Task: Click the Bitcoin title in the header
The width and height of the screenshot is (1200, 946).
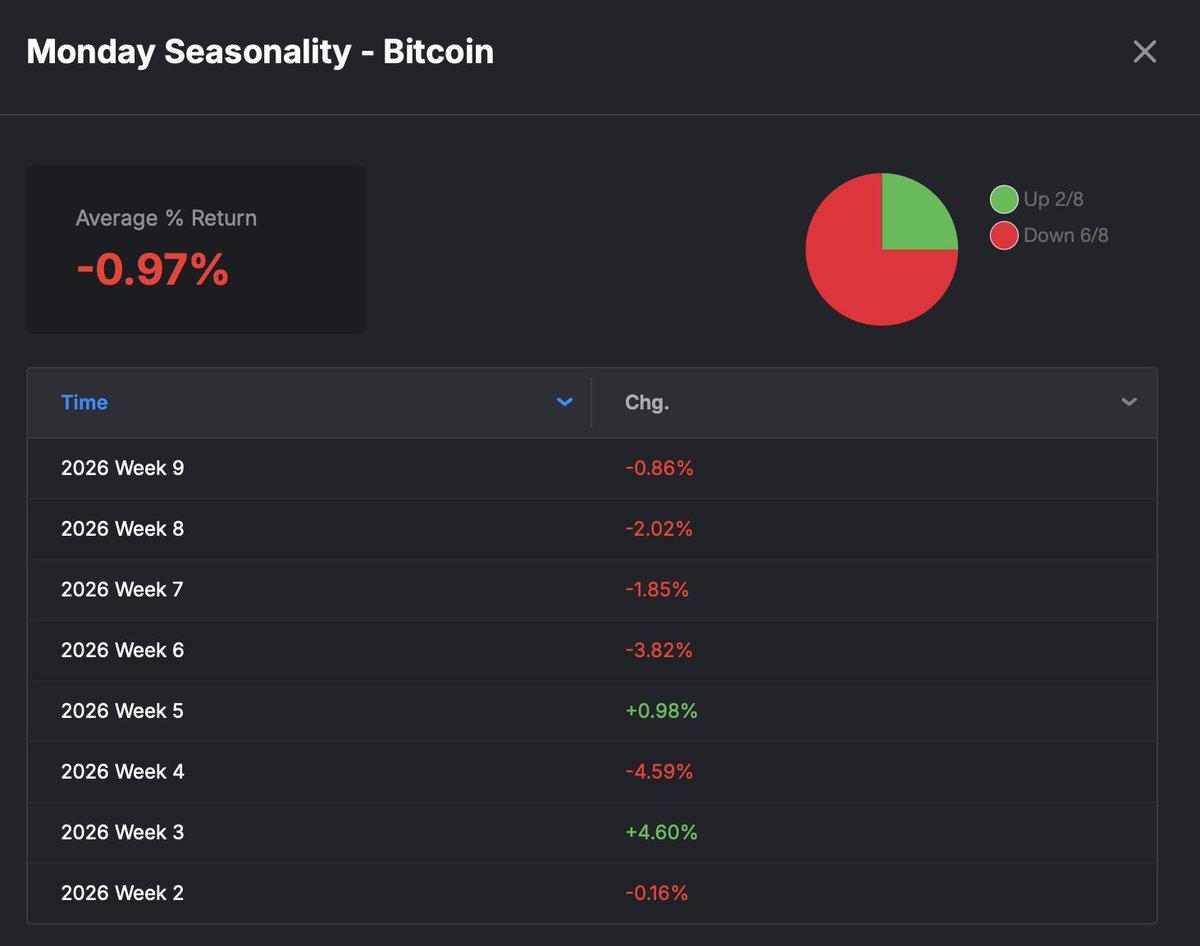Action: click(438, 52)
